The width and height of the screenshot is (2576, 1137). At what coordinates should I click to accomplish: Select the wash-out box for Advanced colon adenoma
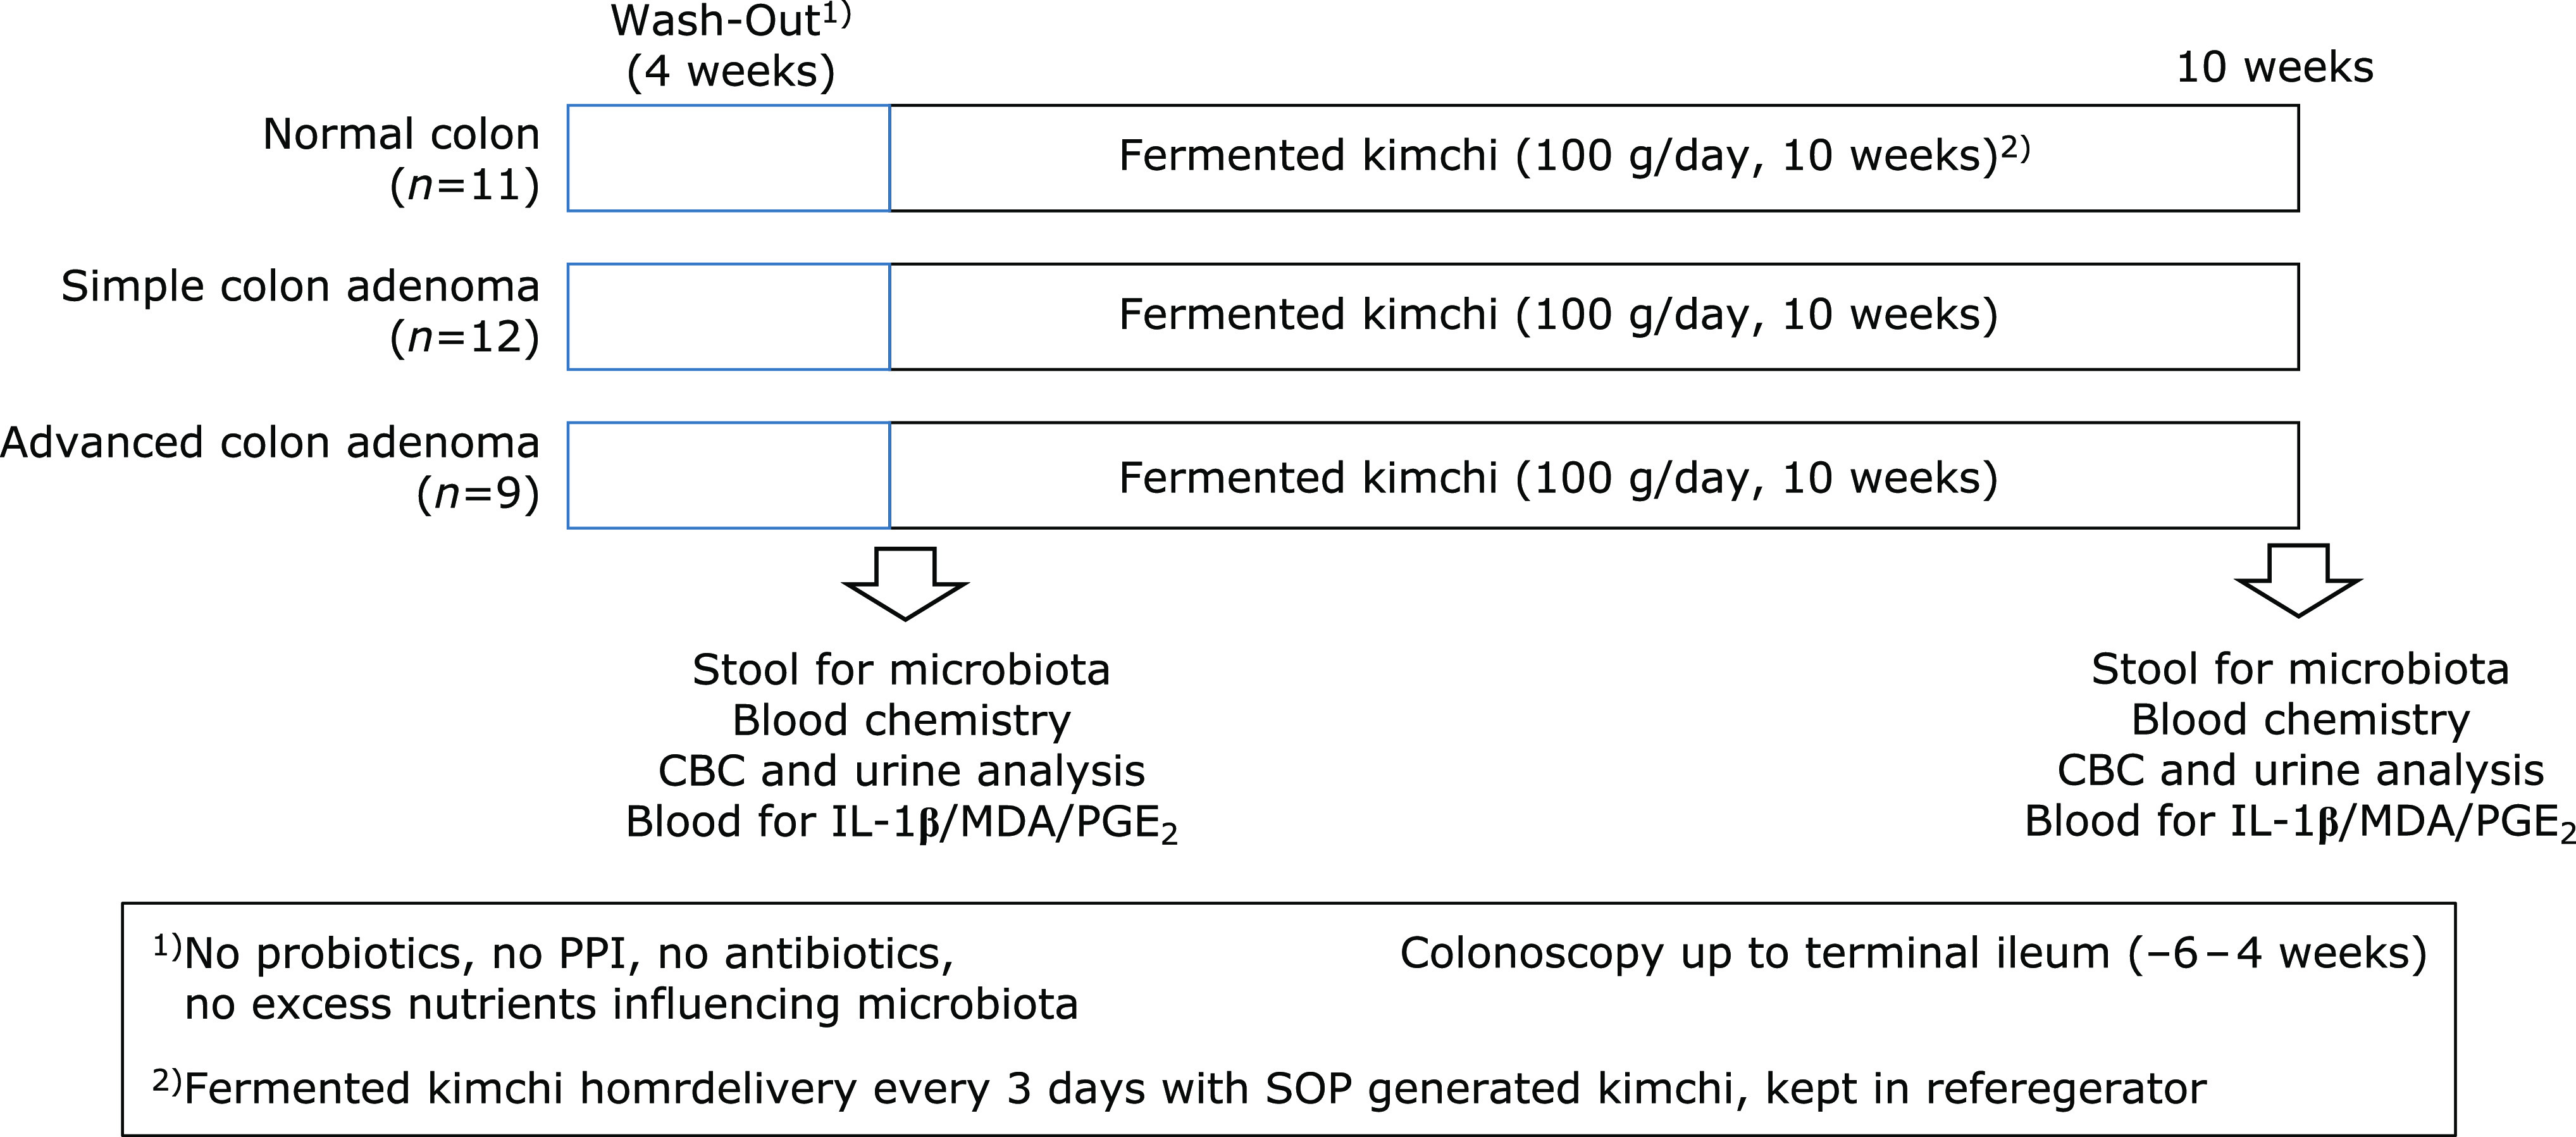pos(728,475)
